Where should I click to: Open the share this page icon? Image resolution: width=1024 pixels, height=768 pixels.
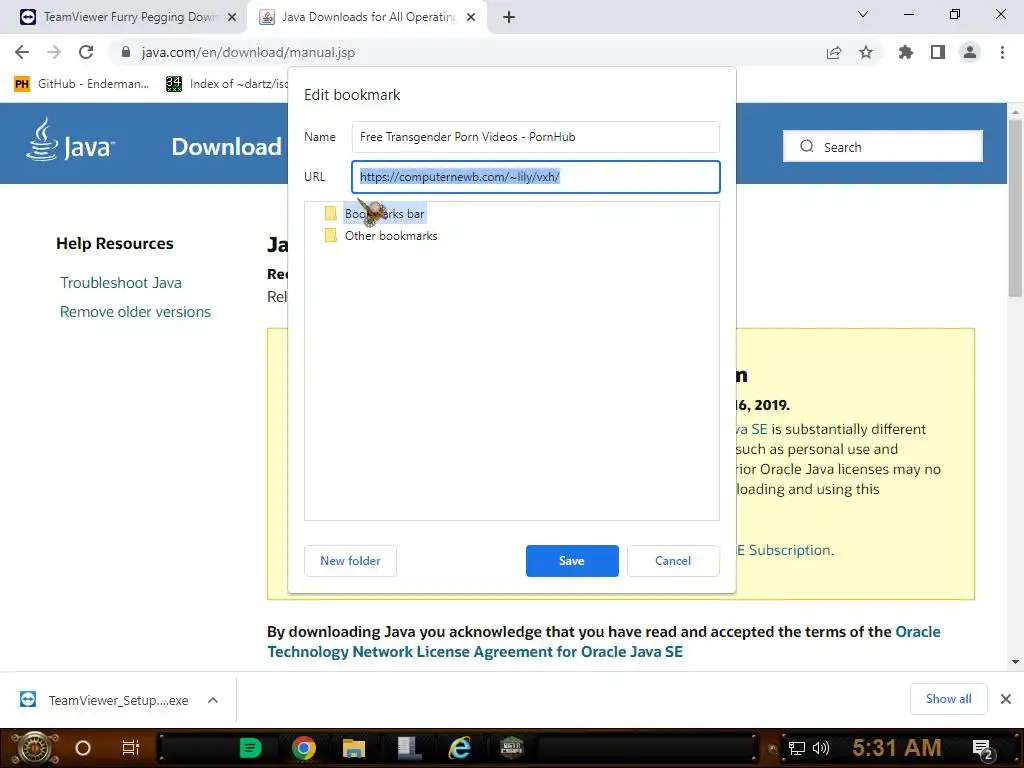[834, 53]
